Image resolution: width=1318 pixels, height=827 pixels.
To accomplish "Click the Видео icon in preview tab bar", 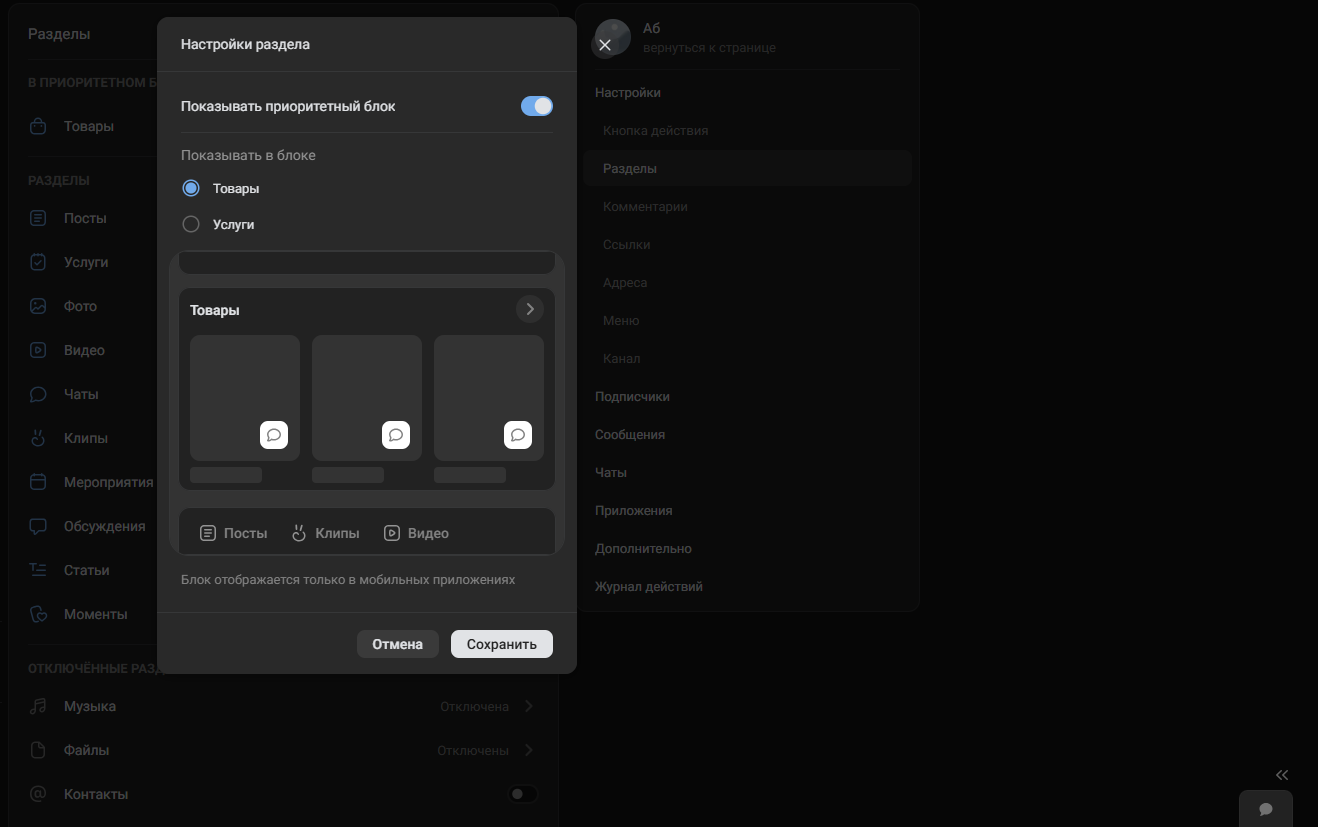I will 392,533.
